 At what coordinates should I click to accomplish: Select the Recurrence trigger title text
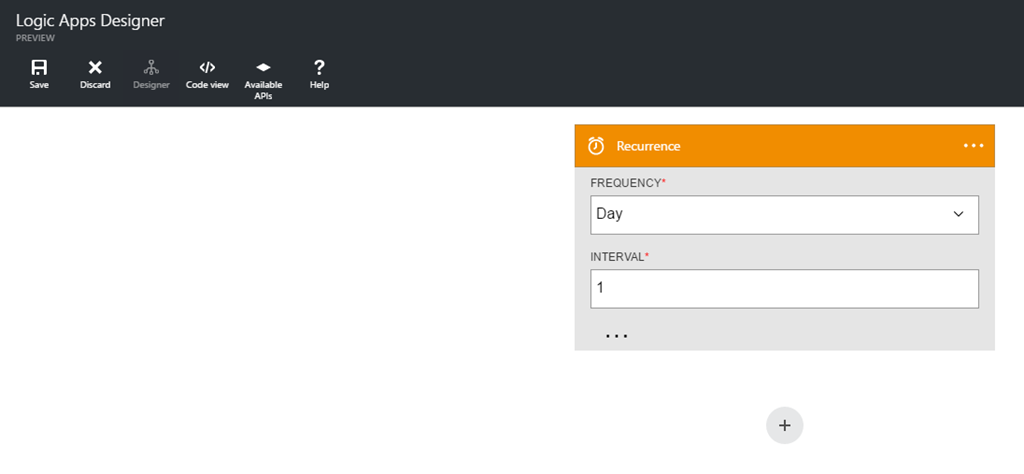coord(648,146)
